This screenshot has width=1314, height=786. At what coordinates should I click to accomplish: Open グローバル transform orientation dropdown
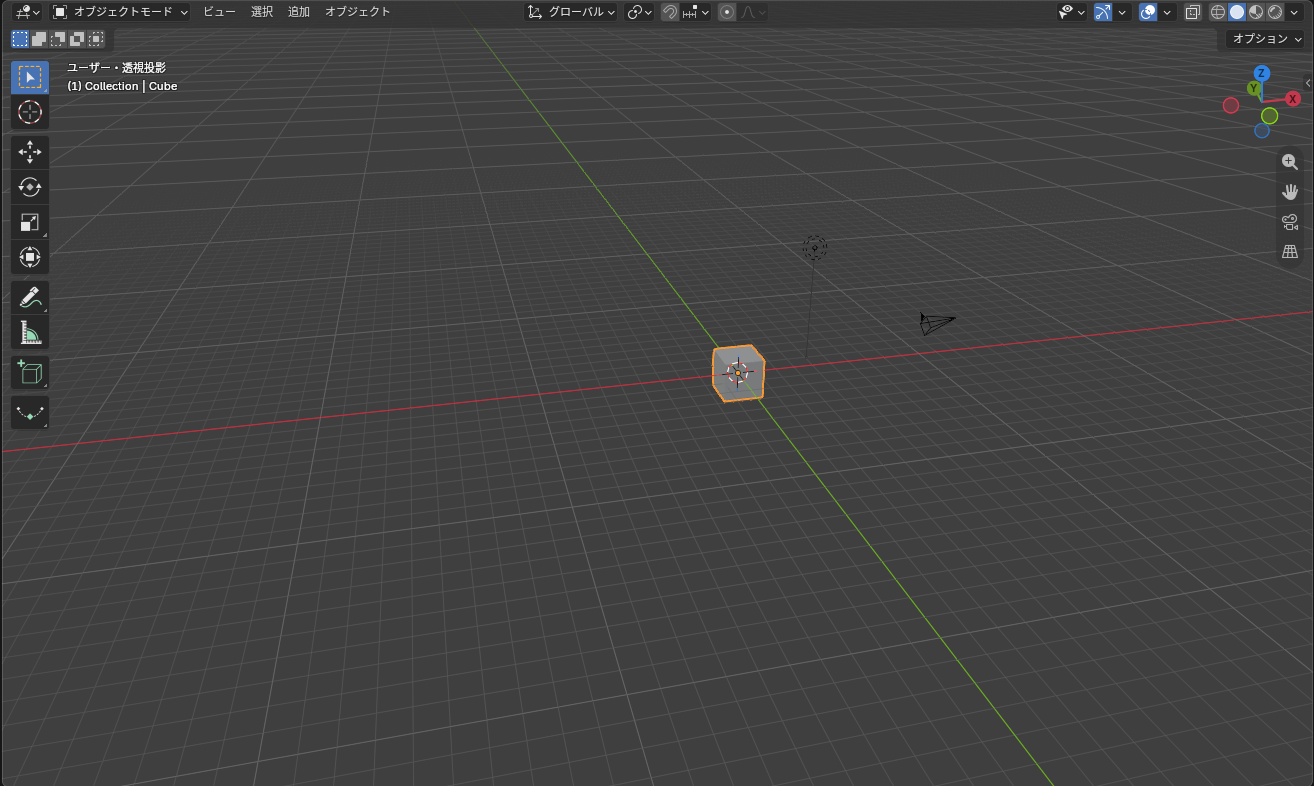pyautogui.click(x=572, y=12)
